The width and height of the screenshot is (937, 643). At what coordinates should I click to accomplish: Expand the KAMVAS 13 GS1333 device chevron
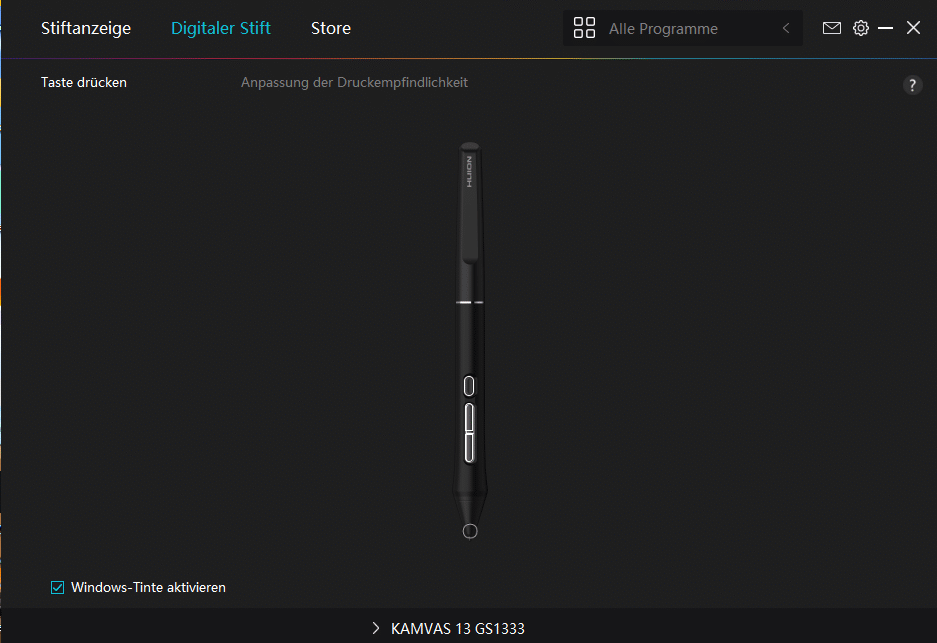coord(375,628)
